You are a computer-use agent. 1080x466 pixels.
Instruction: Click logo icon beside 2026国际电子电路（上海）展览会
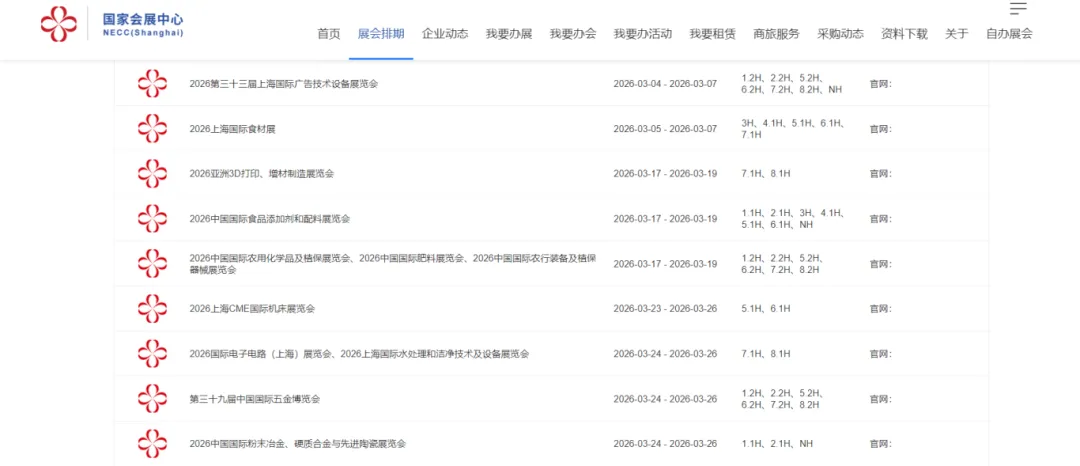(x=152, y=354)
